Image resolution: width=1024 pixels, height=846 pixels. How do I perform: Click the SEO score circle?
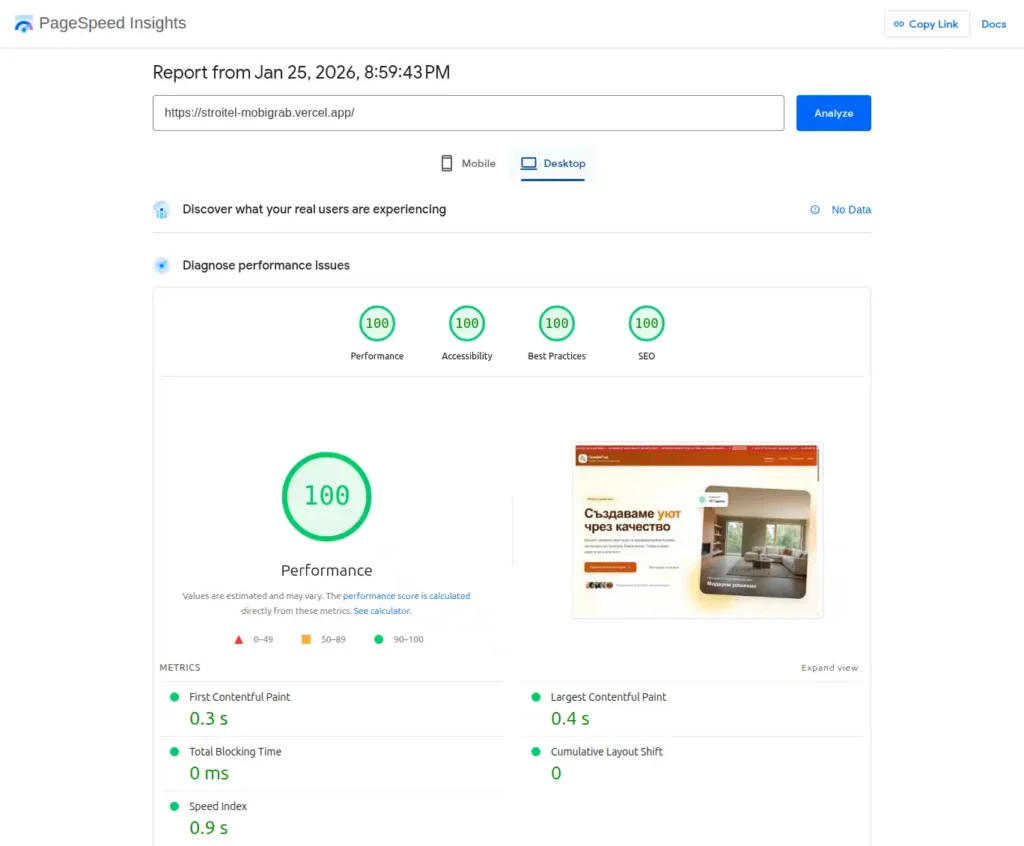coord(645,323)
